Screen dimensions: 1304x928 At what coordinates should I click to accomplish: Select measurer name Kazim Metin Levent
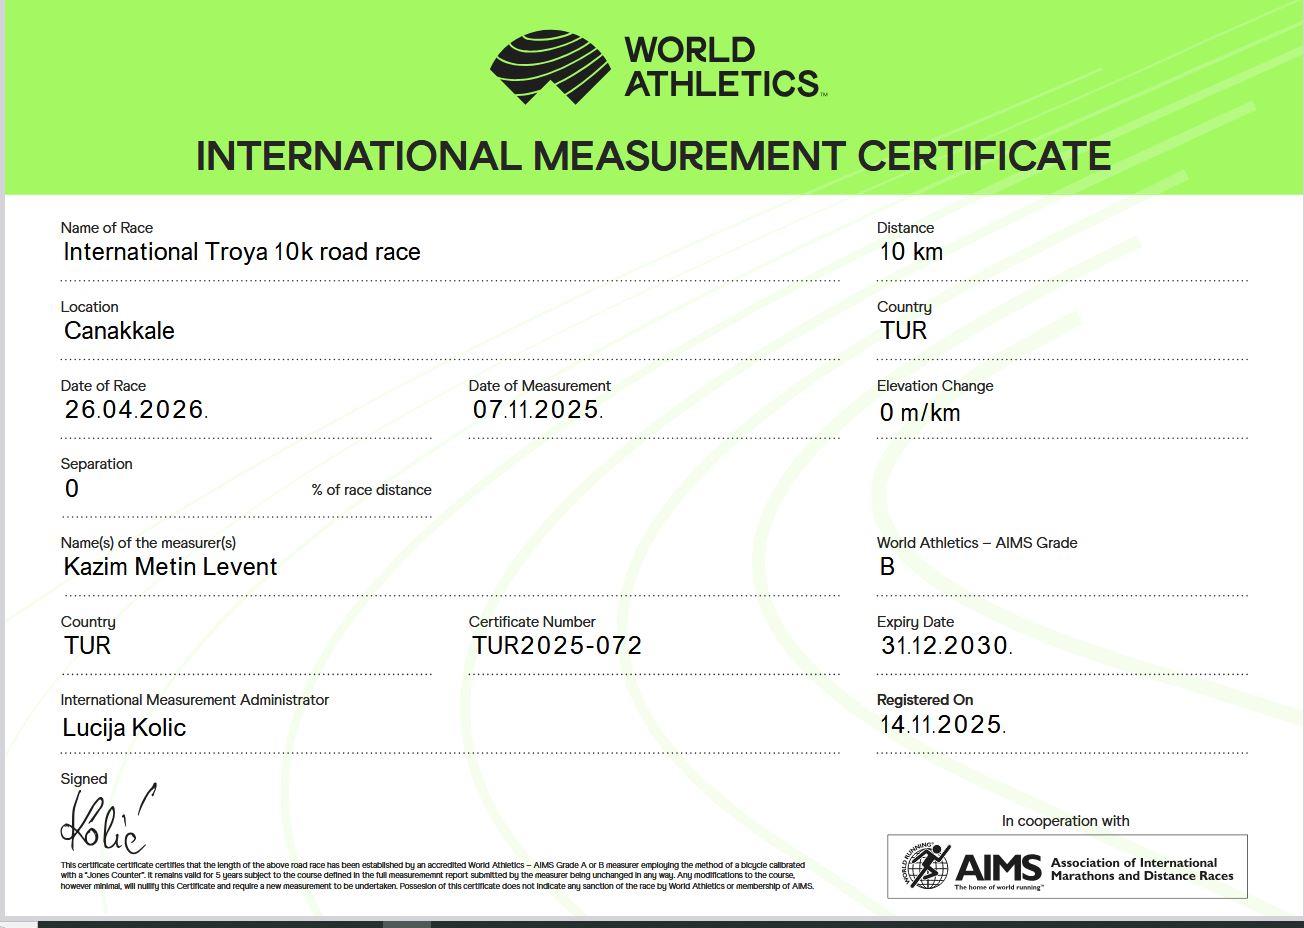[170, 567]
